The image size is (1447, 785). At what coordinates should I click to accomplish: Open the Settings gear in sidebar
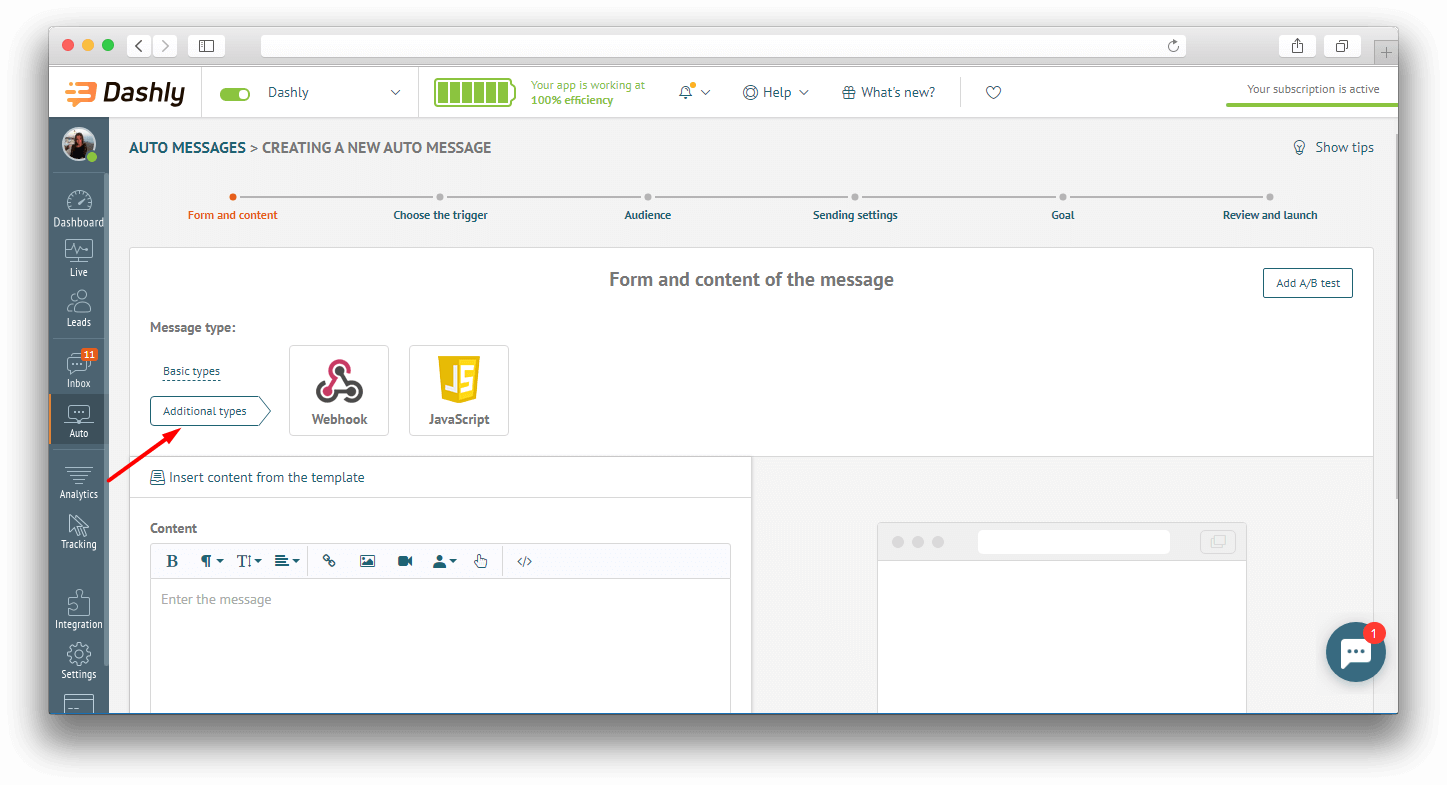click(78, 660)
